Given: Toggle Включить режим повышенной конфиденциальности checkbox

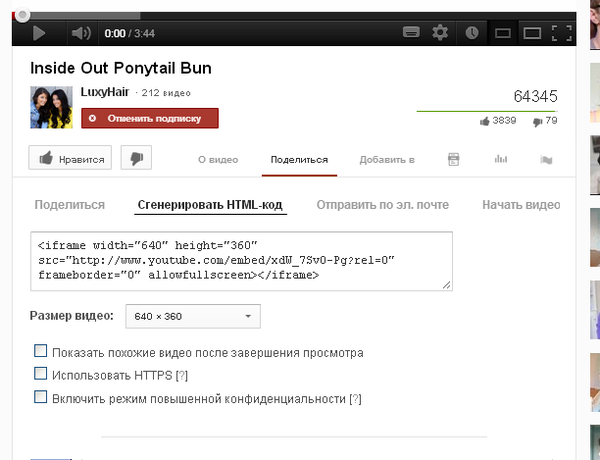Looking at the screenshot, I should [x=41, y=397].
